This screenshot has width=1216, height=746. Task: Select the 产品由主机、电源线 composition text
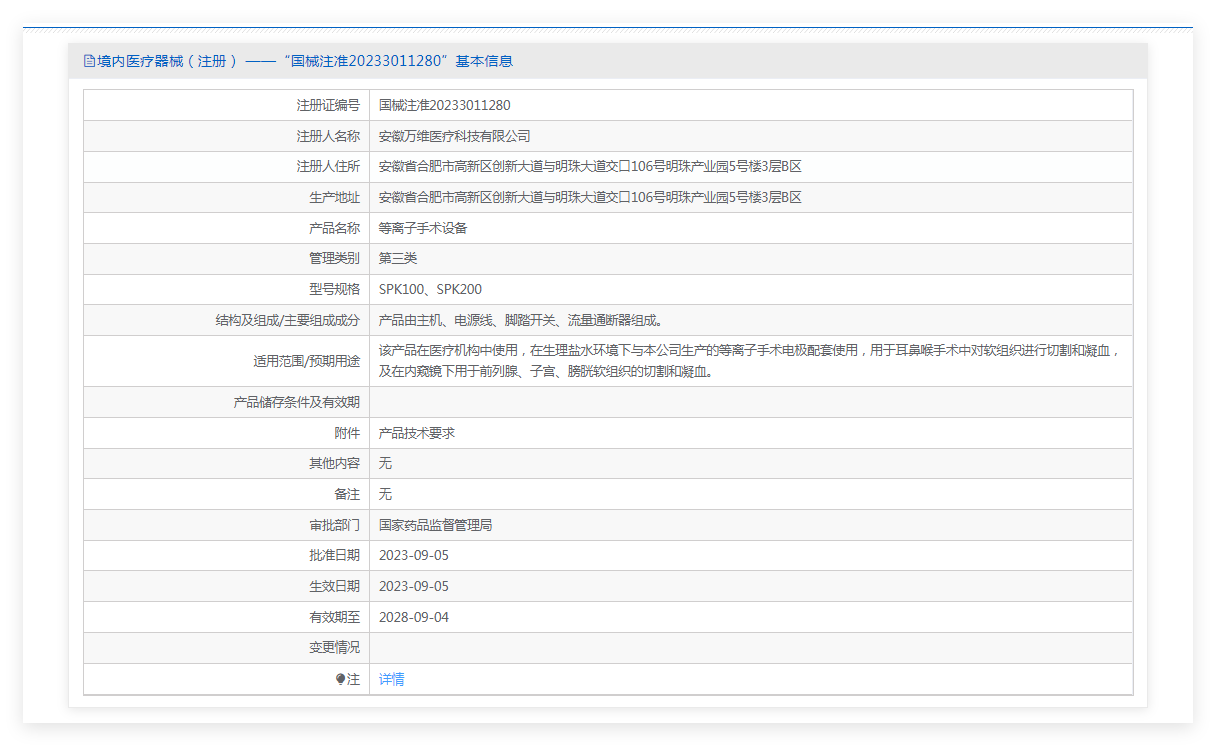pos(521,320)
